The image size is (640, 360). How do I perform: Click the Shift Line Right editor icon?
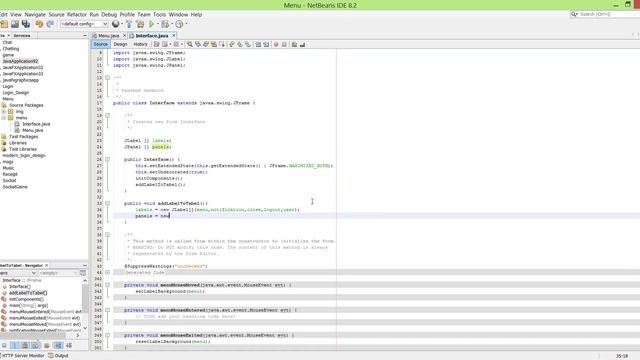266,44
